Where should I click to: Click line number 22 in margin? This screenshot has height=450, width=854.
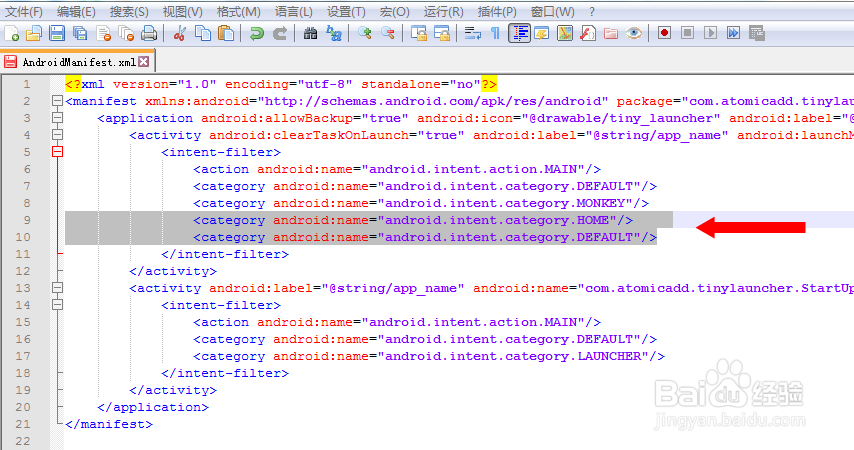pyautogui.click(x=23, y=441)
